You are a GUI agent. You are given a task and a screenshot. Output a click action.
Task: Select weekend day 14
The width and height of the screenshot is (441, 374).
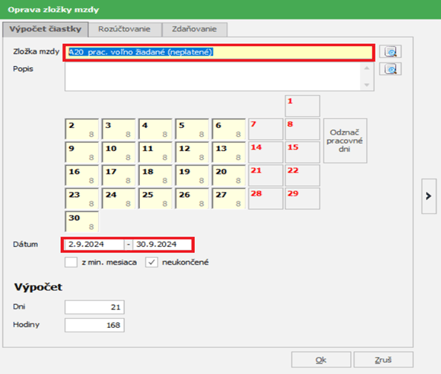[x=266, y=152]
